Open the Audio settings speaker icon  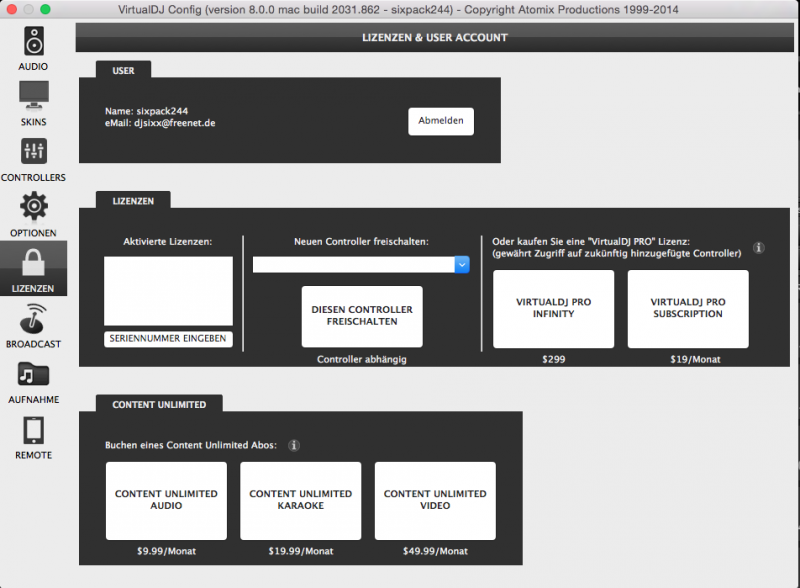click(x=34, y=41)
